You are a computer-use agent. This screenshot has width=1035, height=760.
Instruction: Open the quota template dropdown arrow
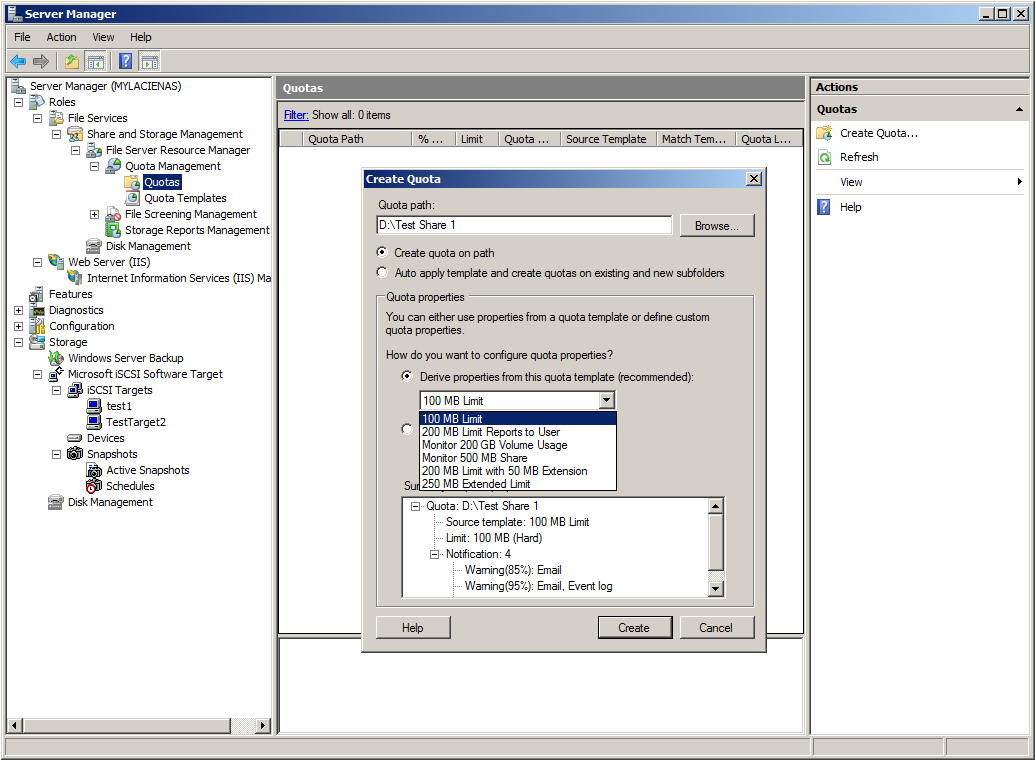(607, 400)
